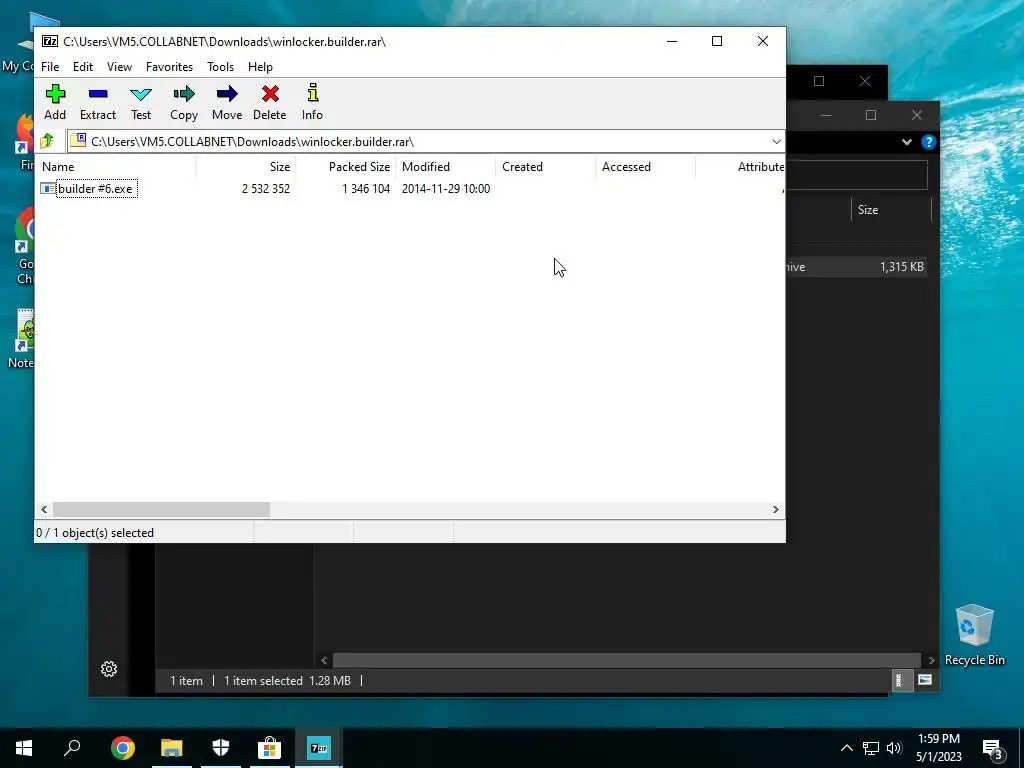1024x768 pixels.
Task: Click the 0 / 1 object(s) selected status
Action: tap(95, 533)
